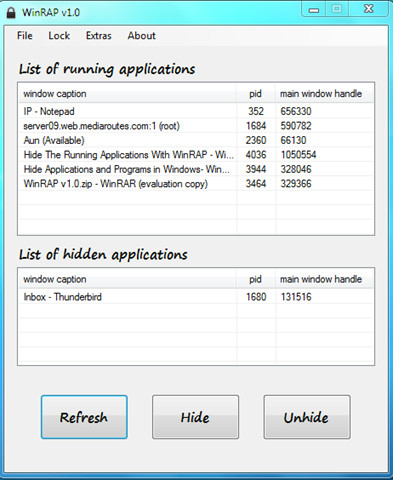This screenshot has width=393, height=480.
Task: Click hidden window handle value 131516
Action: tap(296, 297)
